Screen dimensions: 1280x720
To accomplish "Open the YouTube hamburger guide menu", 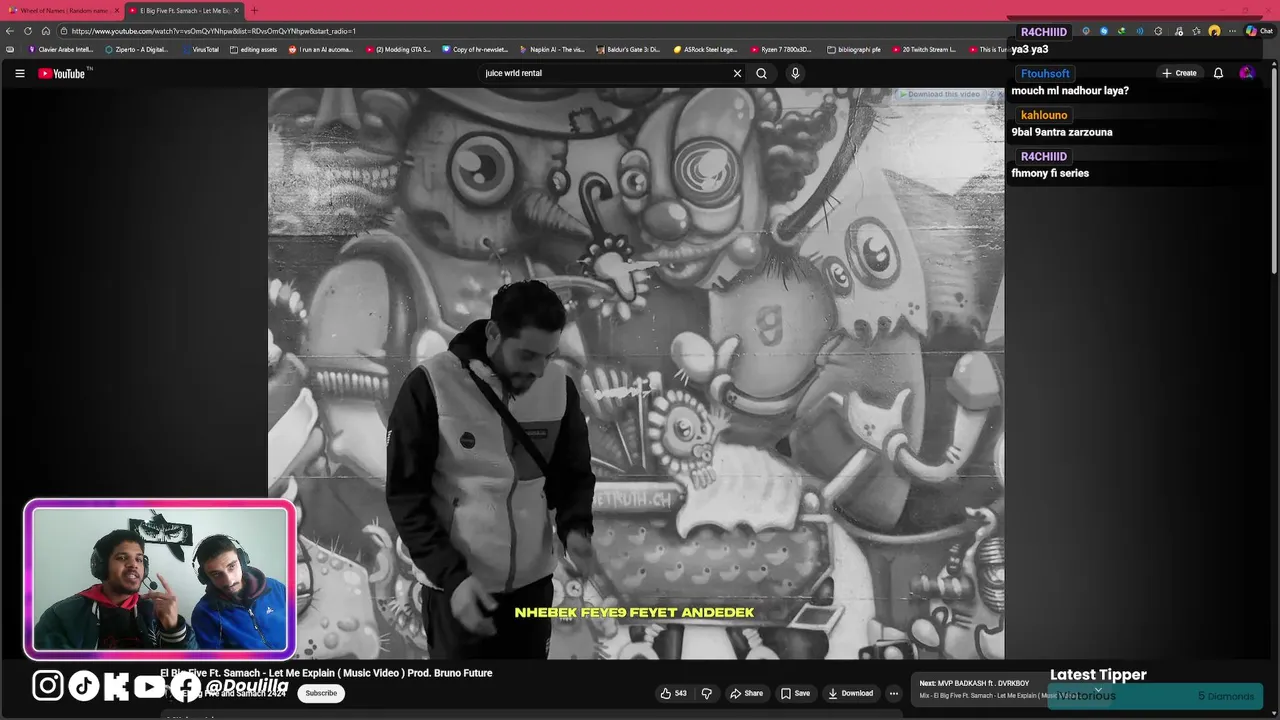I will click(19, 73).
